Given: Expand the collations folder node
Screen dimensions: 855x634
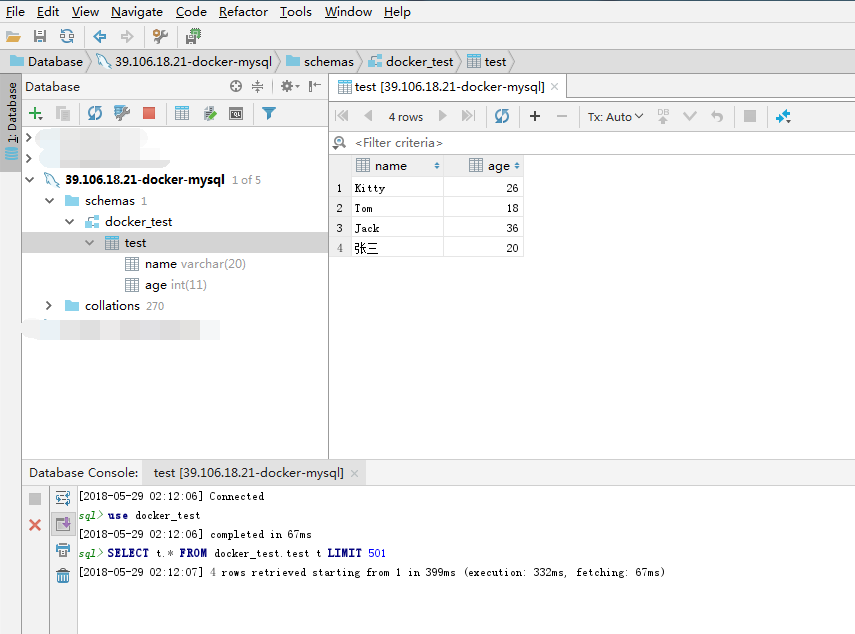Looking at the screenshot, I should click(x=49, y=305).
